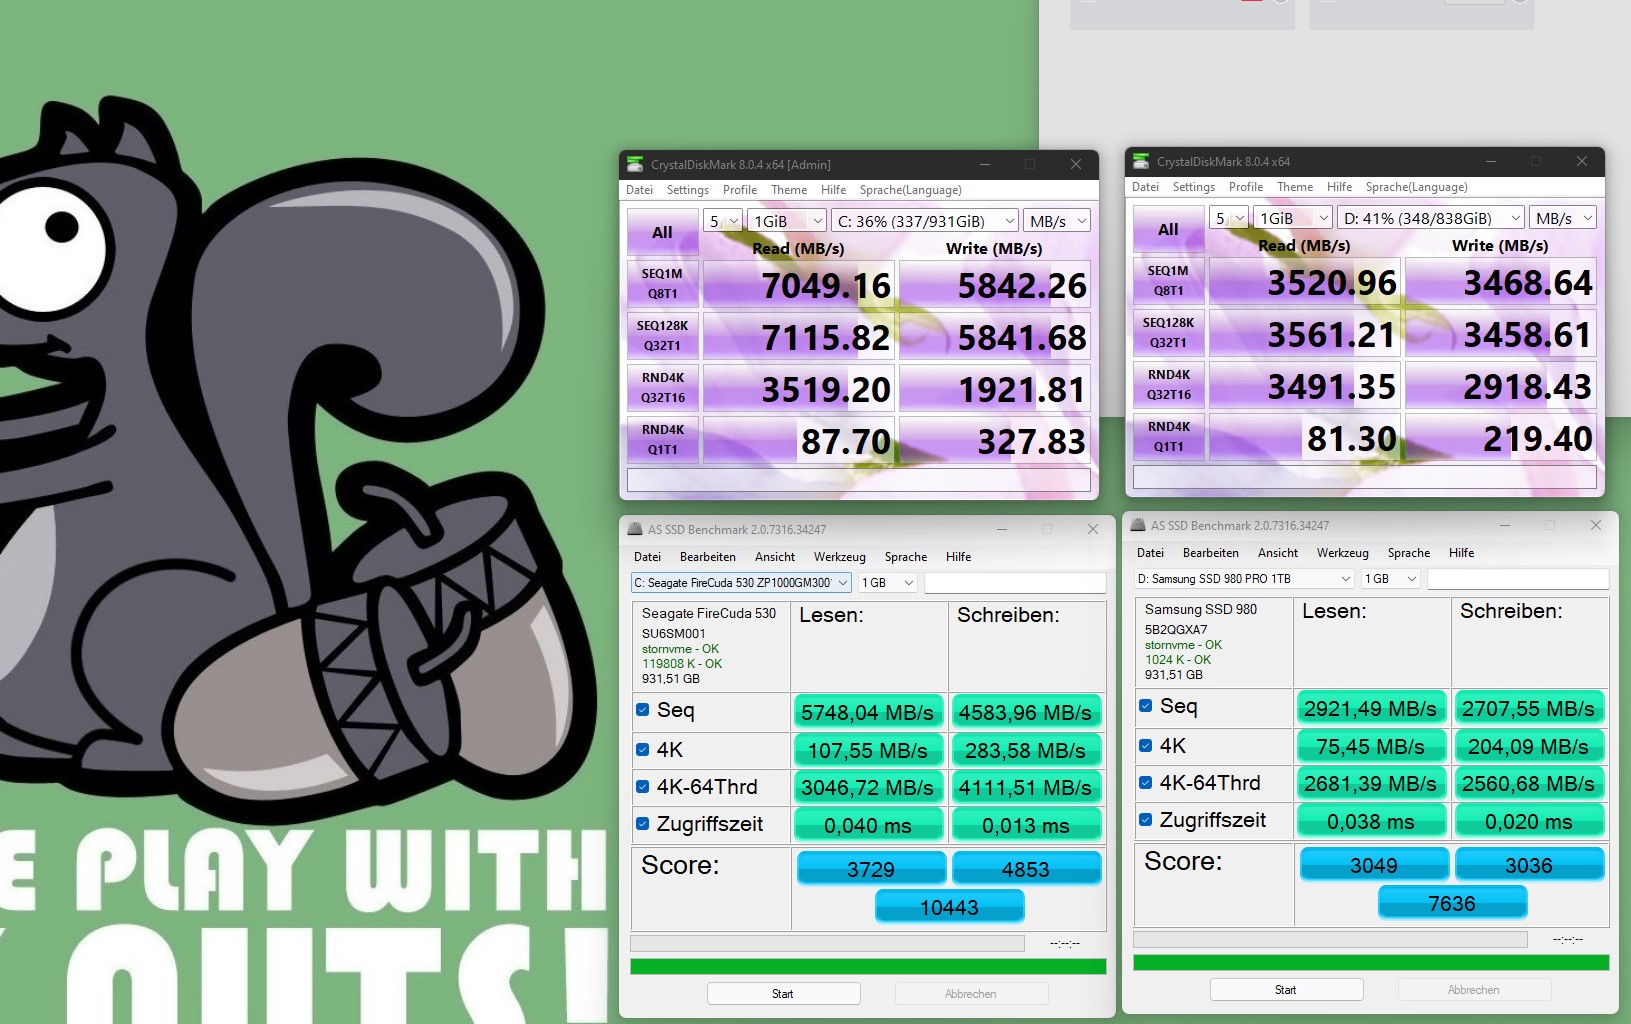The width and height of the screenshot is (1631, 1024).
Task: Open drive D: 41% dropdown
Action: 1431,218
